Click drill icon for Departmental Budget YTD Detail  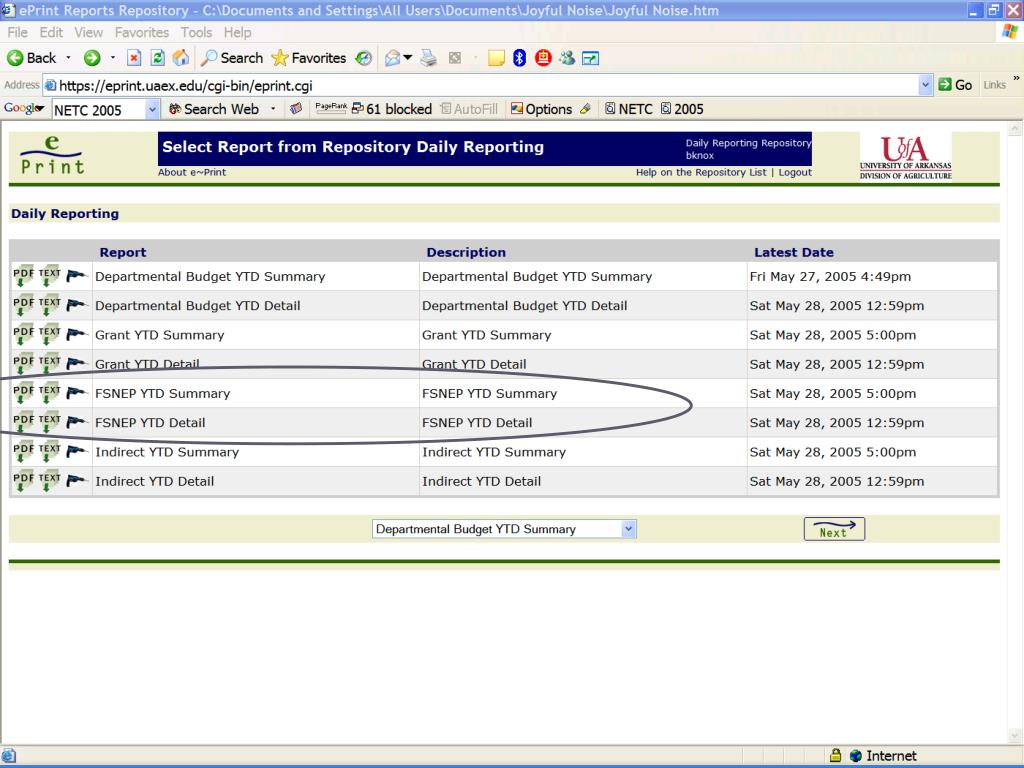pos(76,305)
